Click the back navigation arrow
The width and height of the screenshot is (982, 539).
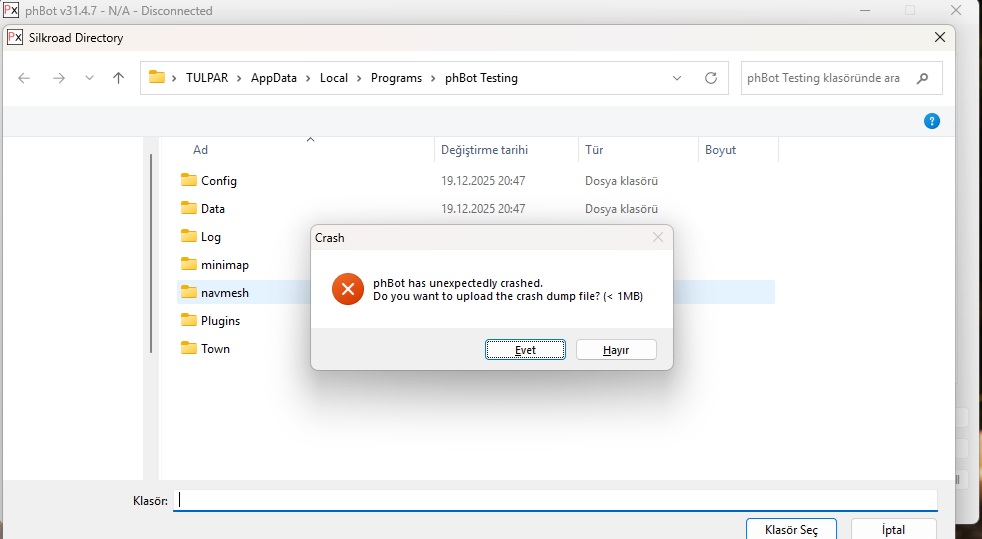click(25, 78)
